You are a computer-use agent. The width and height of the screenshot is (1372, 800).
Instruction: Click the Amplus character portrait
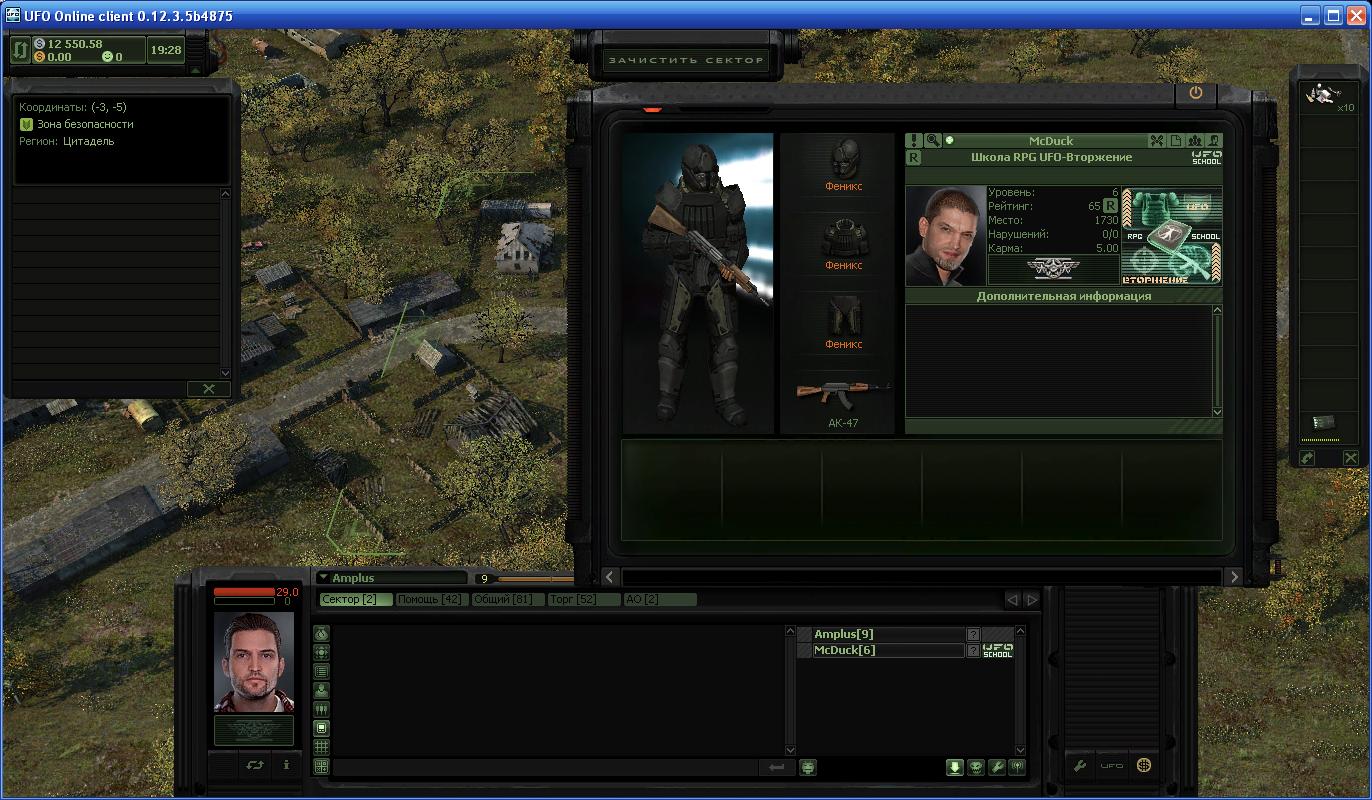point(254,661)
